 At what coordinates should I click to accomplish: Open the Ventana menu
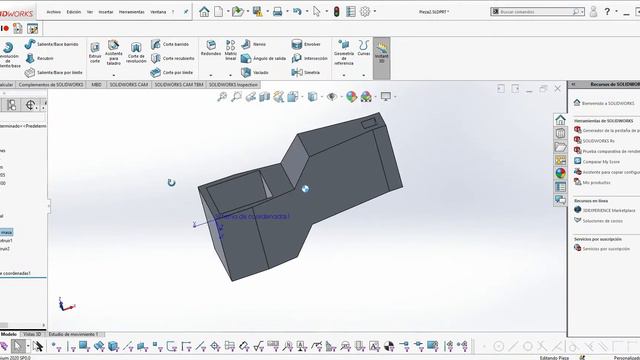pyautogui.click(x=158, y=12)
